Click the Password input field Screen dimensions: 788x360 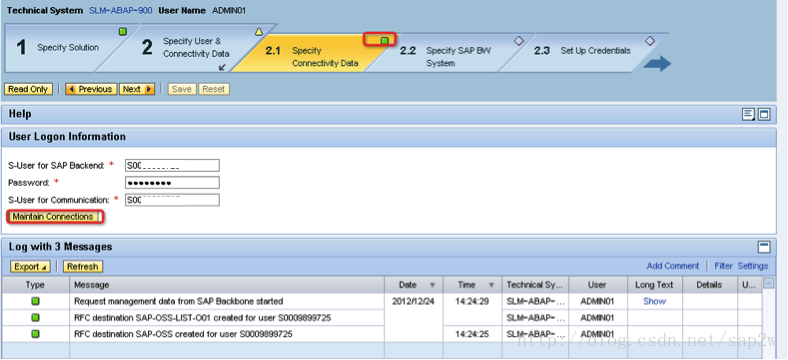172,183
